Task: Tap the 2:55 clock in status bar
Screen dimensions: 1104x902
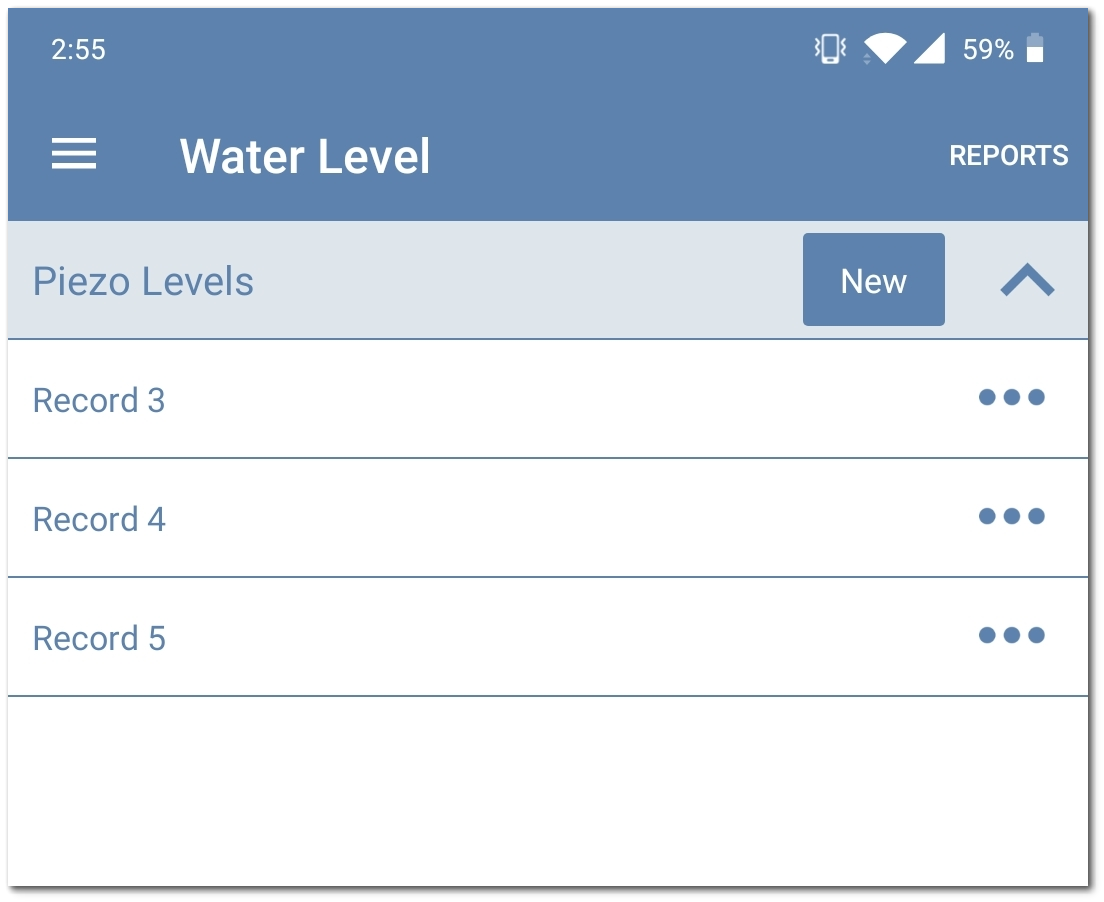Action: pos(78,50)
